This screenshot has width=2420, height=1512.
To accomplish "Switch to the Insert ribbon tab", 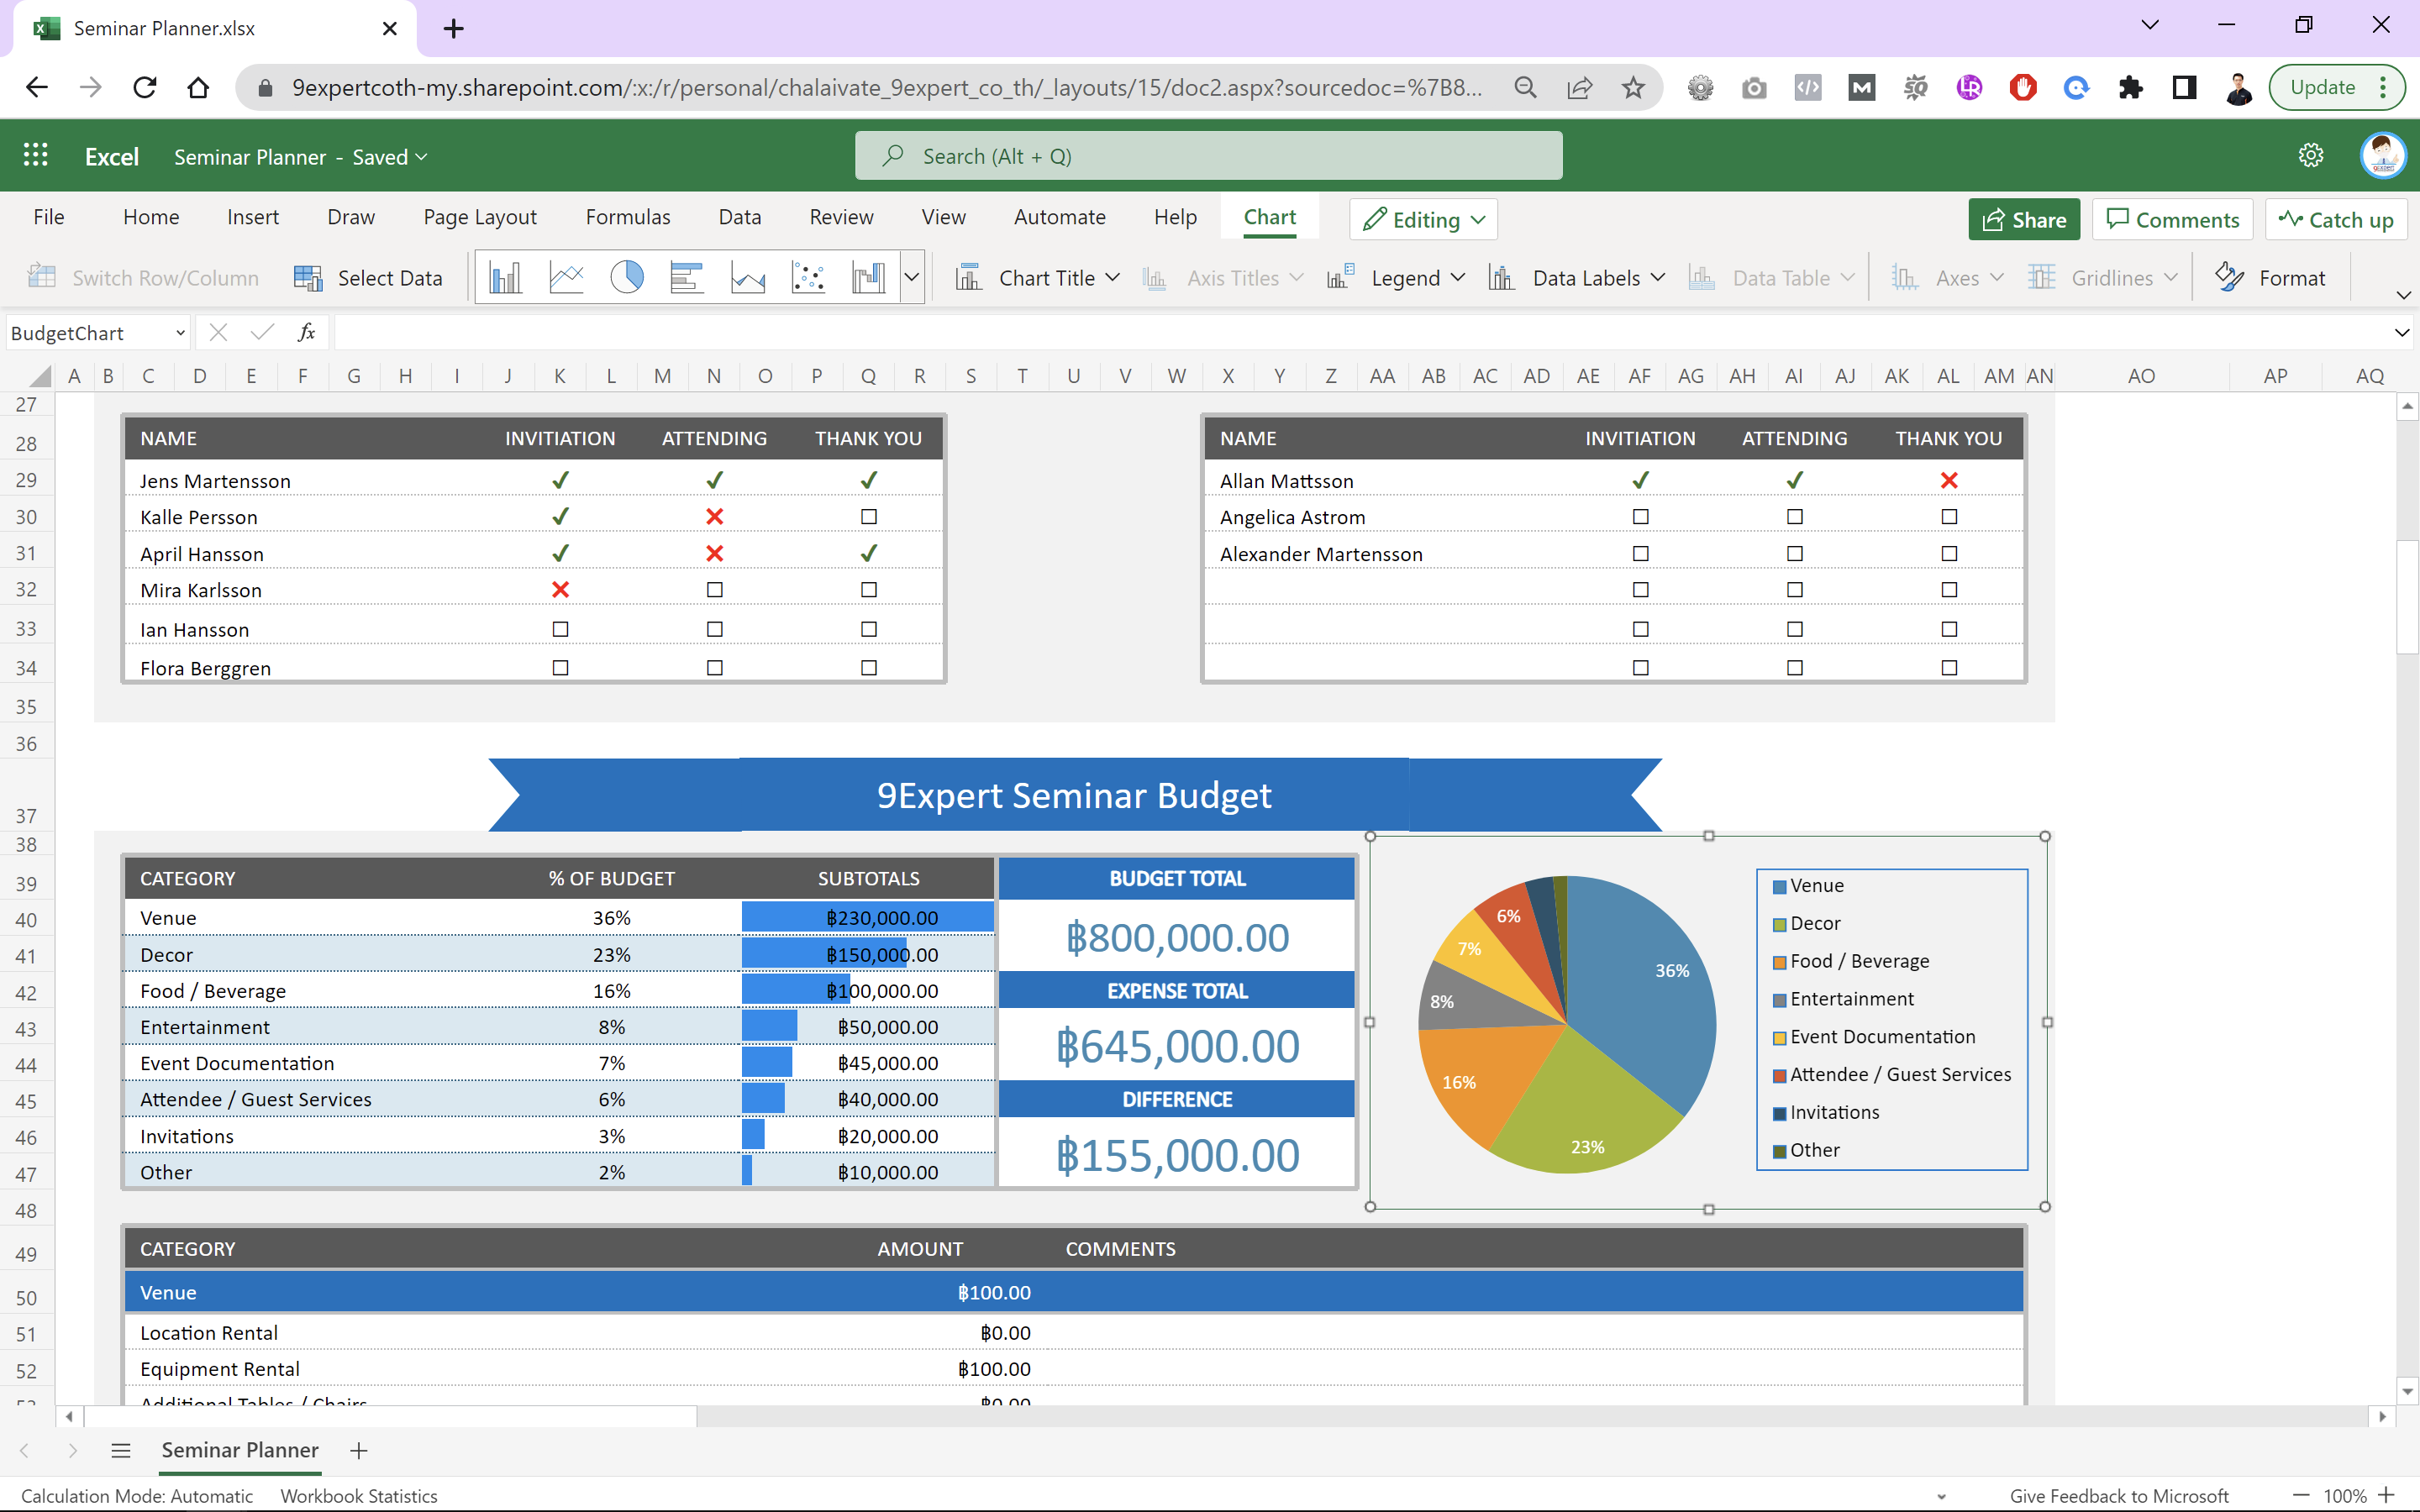I will pyautogui.click(x=253, y=216).
